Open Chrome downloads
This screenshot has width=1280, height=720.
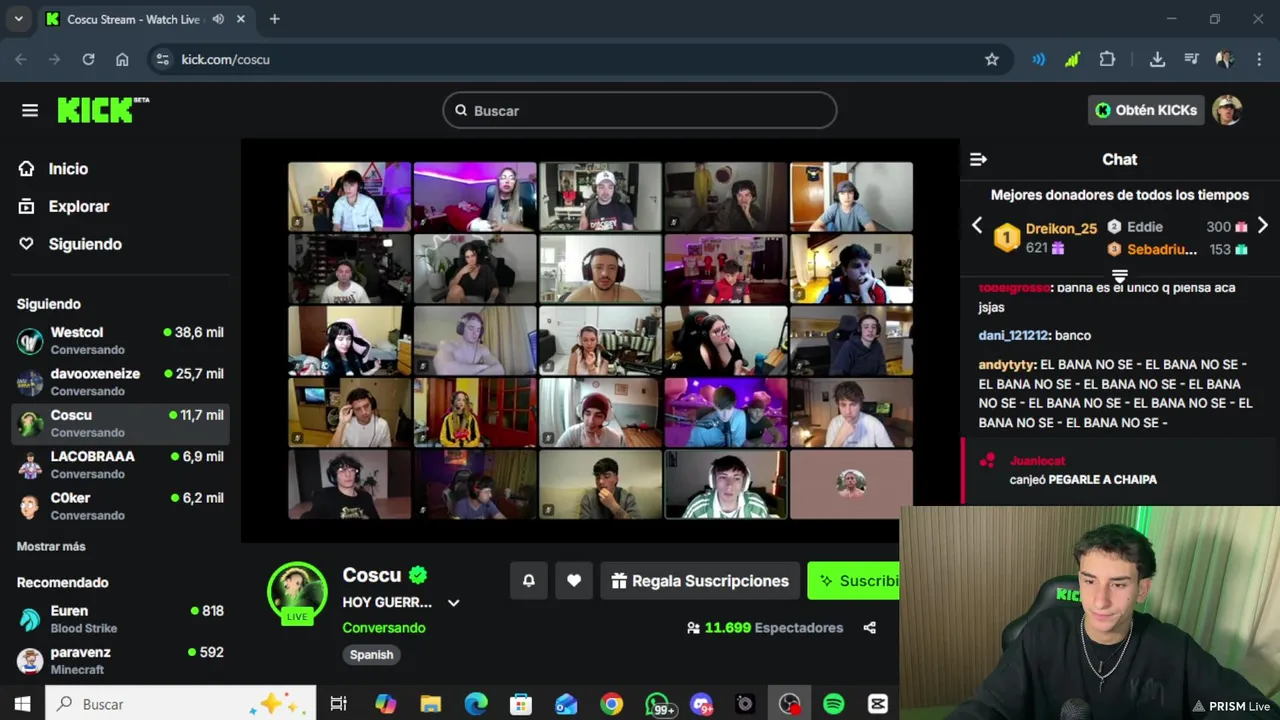tap(1157, 59)
